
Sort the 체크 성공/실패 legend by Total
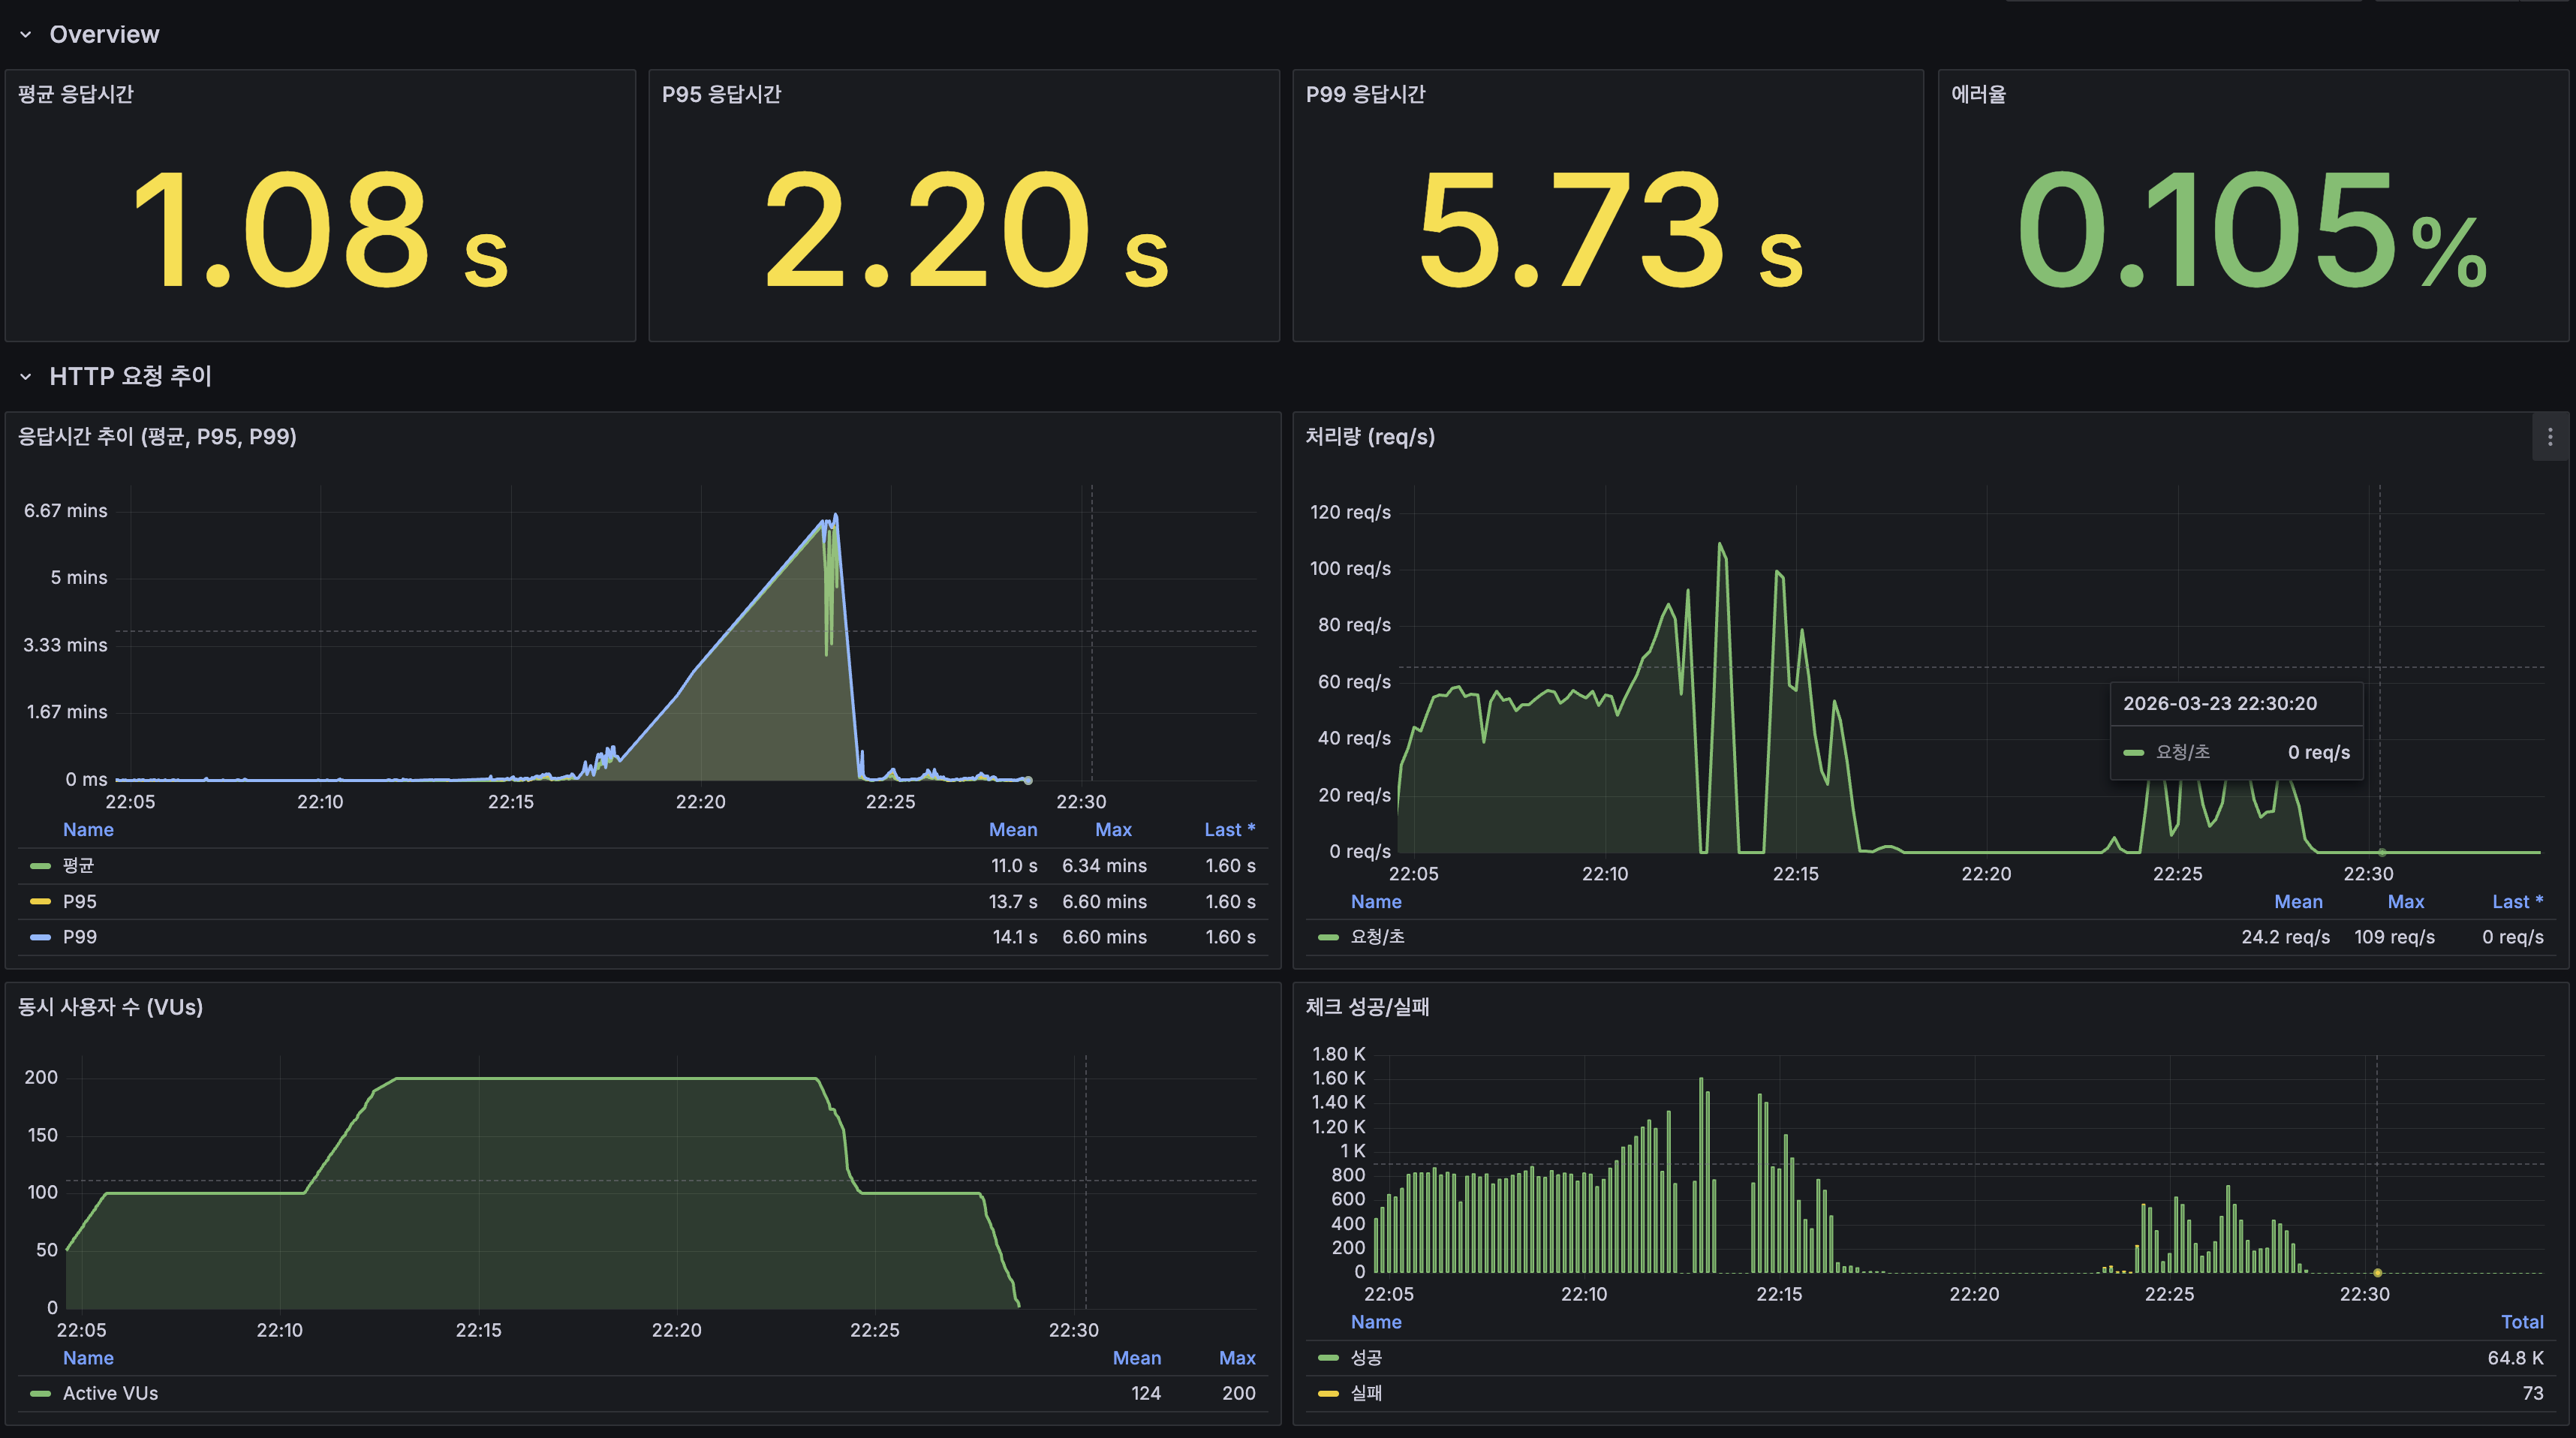coord(2521,1321)
